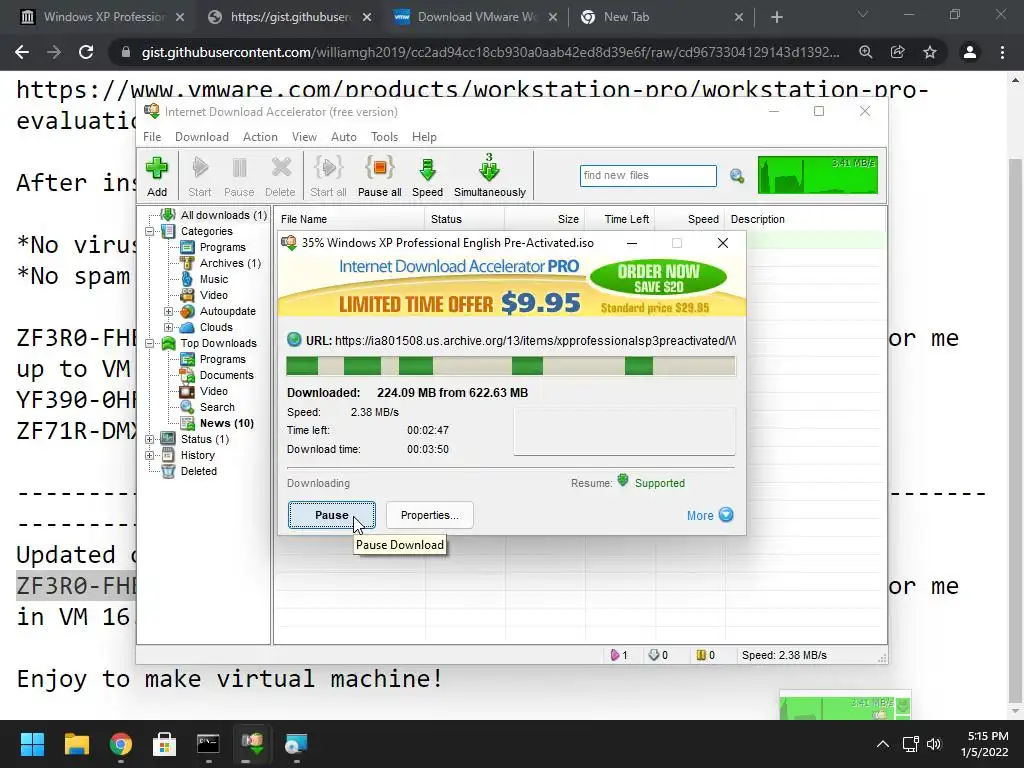Click the ORDER NOW banner button
1024x768 pixels.
coord(658,278)
